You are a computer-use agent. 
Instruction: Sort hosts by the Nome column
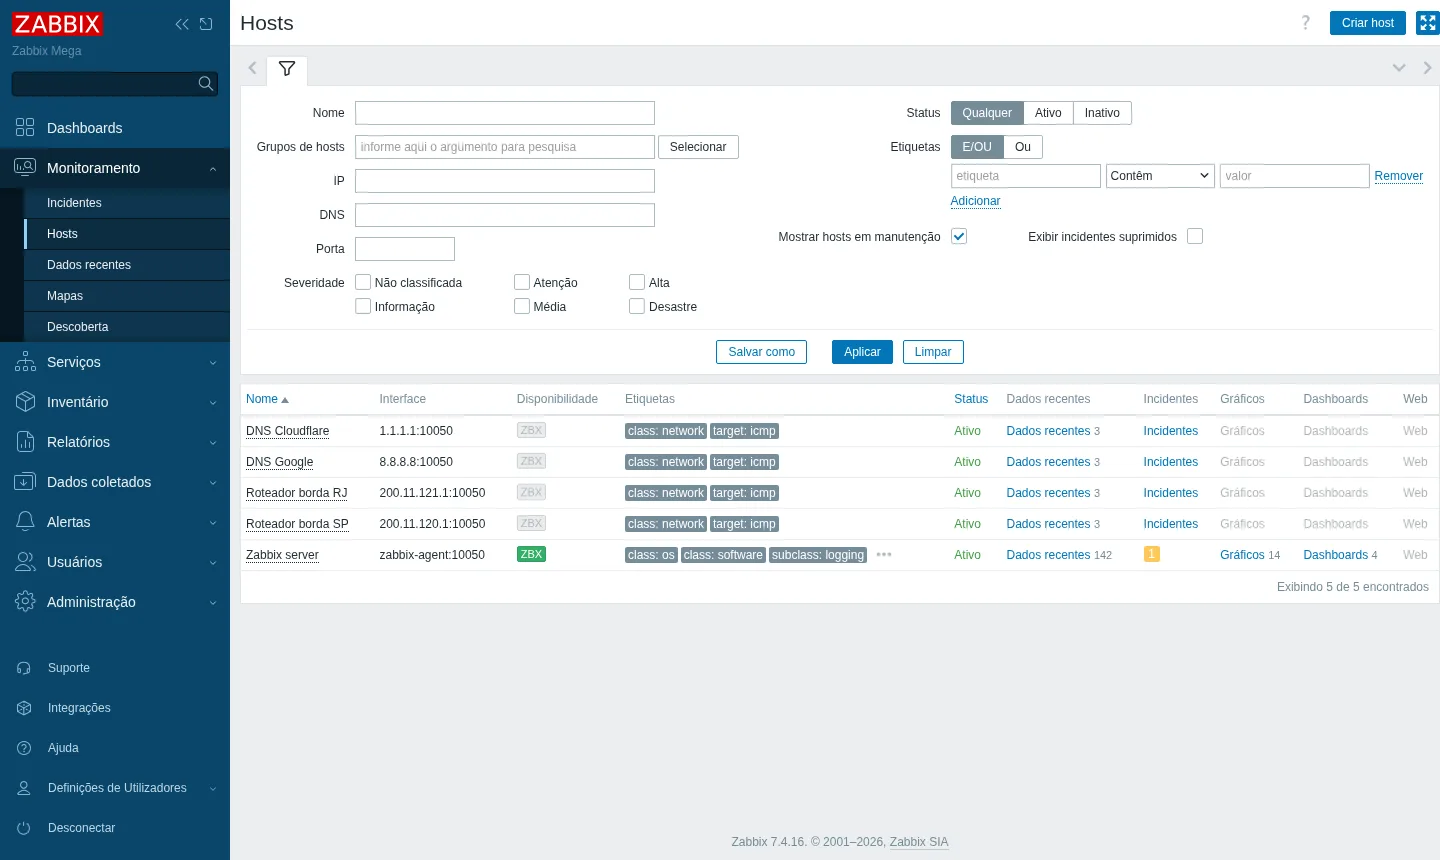tap(267, 399)
